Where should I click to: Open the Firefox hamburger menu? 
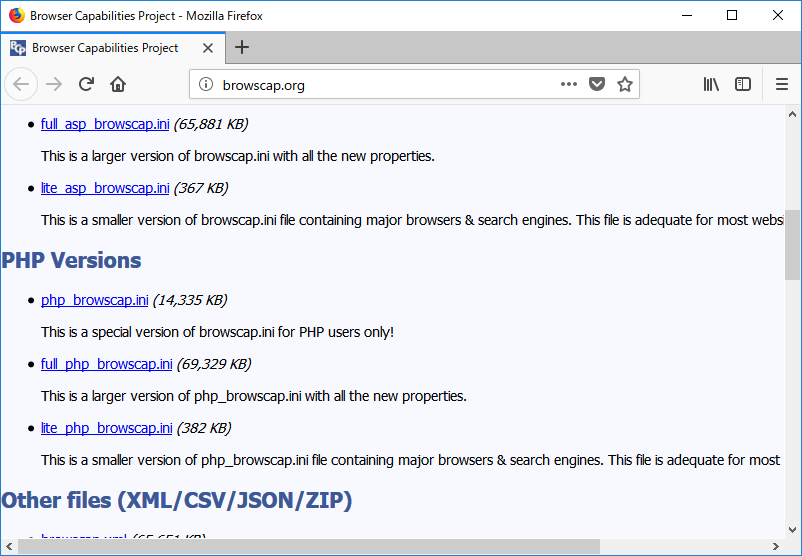point(782,84)
